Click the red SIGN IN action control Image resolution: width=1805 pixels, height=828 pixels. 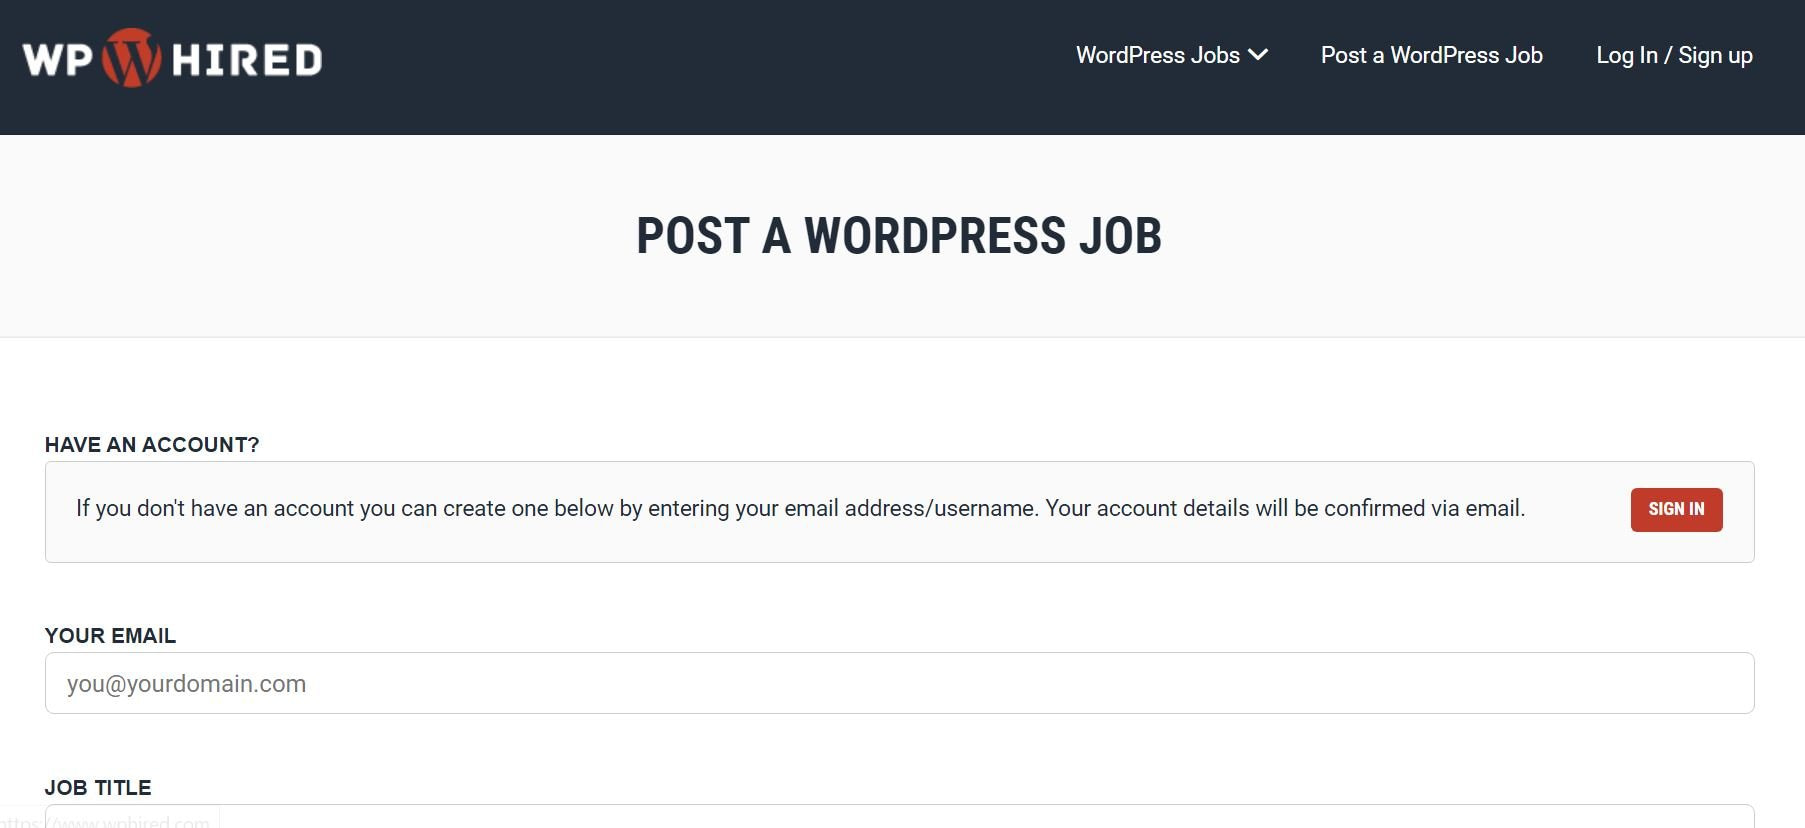tap(1676, 509)
